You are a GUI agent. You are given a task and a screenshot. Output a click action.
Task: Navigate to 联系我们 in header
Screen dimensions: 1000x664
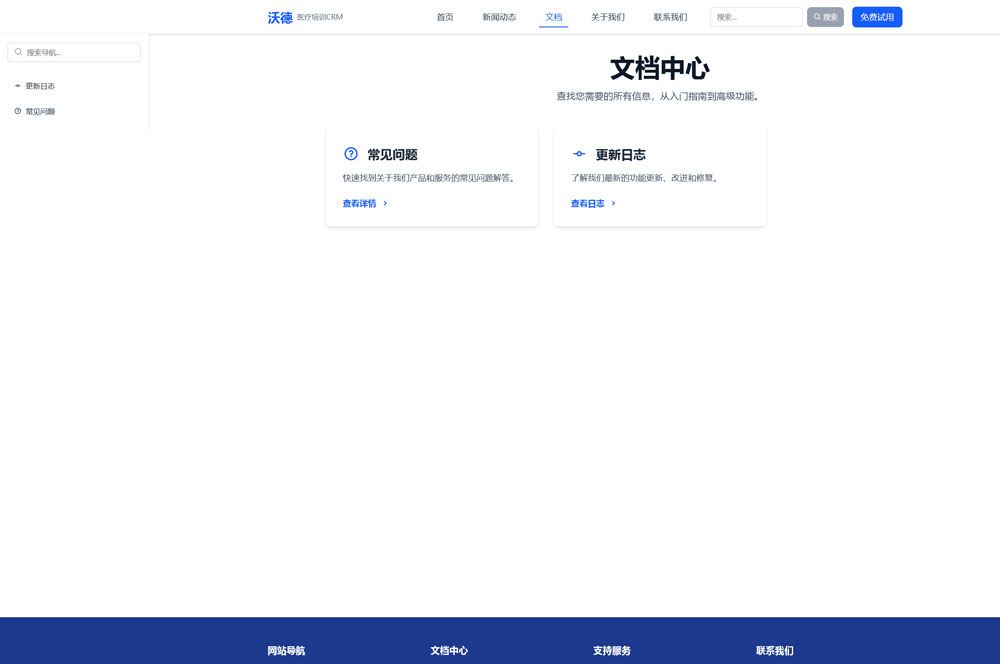[670, 17]
